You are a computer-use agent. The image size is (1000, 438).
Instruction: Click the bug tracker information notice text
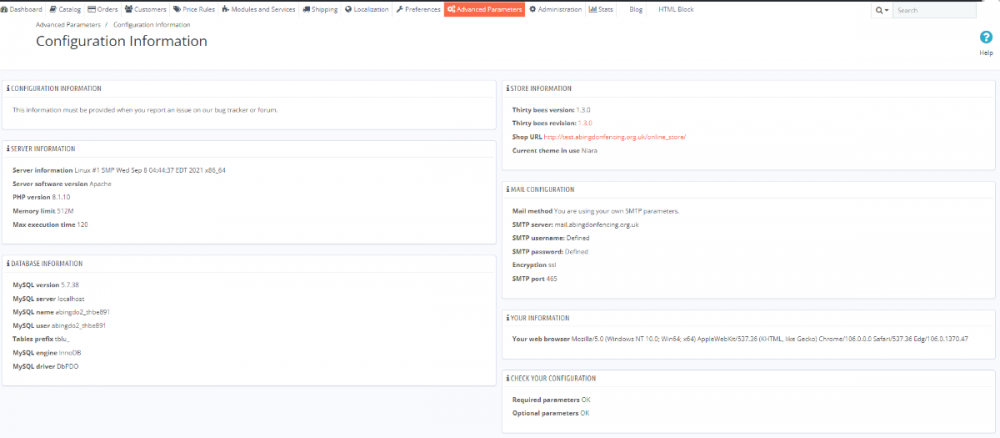[145, 110]
